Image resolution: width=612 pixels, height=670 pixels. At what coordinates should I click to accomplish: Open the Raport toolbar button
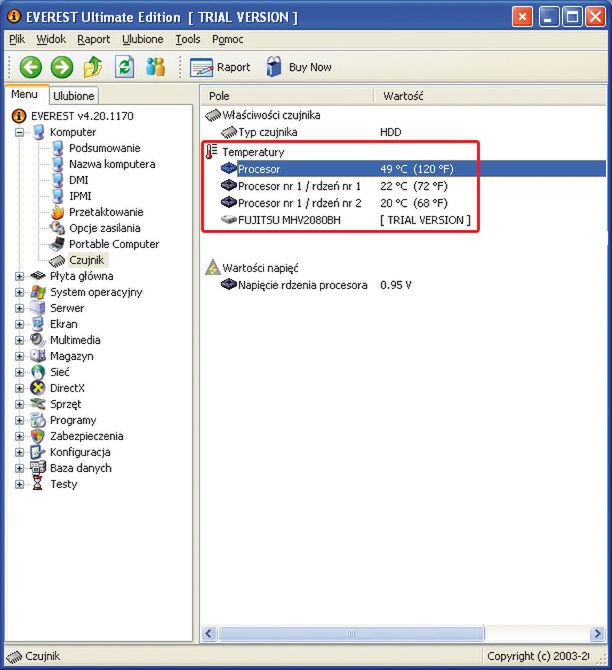point(220,68)
